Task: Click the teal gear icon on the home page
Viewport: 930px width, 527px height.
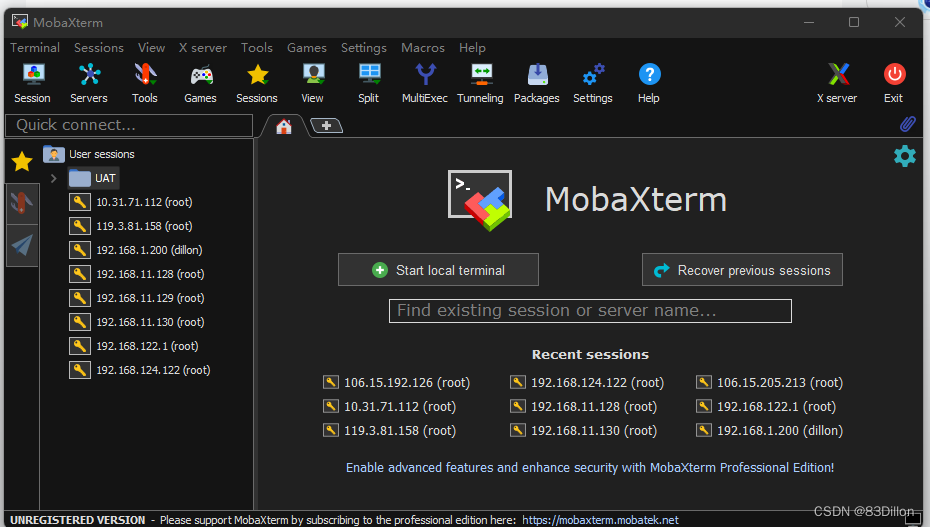Action: click(904, 156)
